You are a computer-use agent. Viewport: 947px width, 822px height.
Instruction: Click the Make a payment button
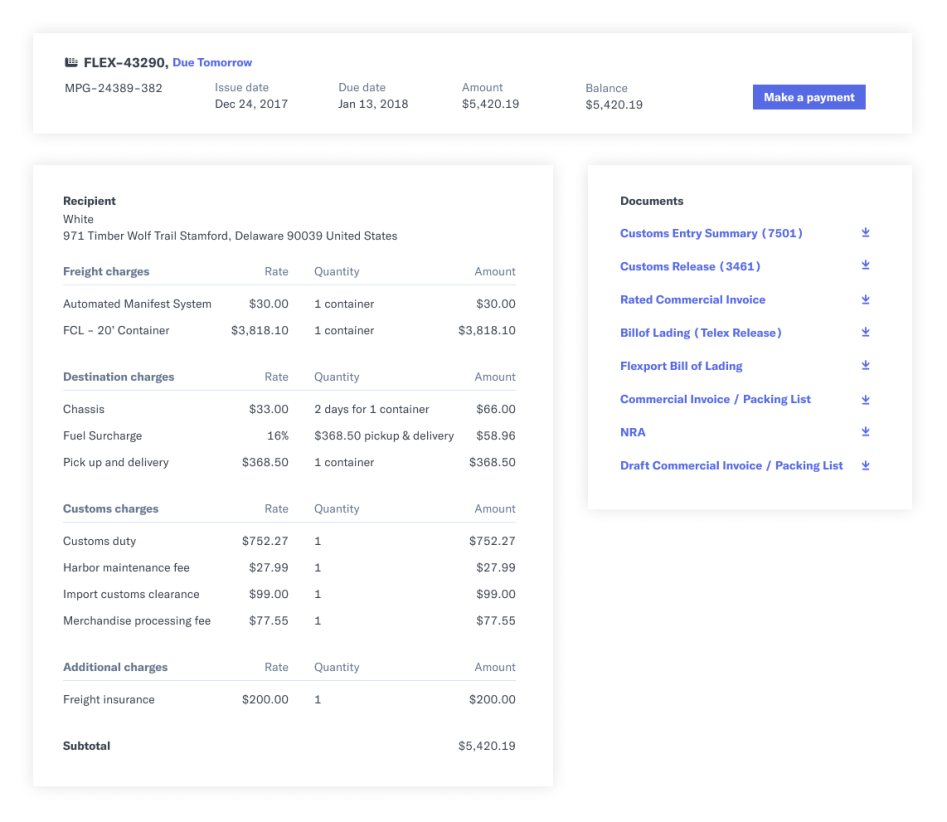pos(808,97)
